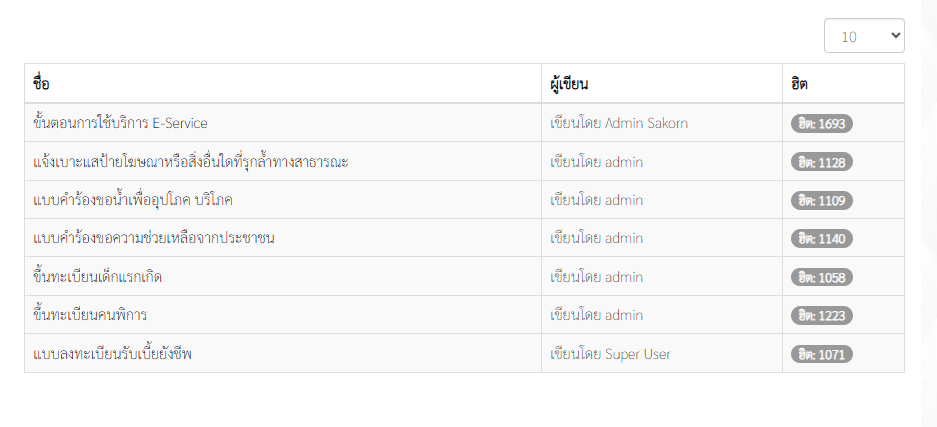Click author text Admin Sakorn
The width and height of the screenshot is (937, 427).
click(x=646, y=123)
